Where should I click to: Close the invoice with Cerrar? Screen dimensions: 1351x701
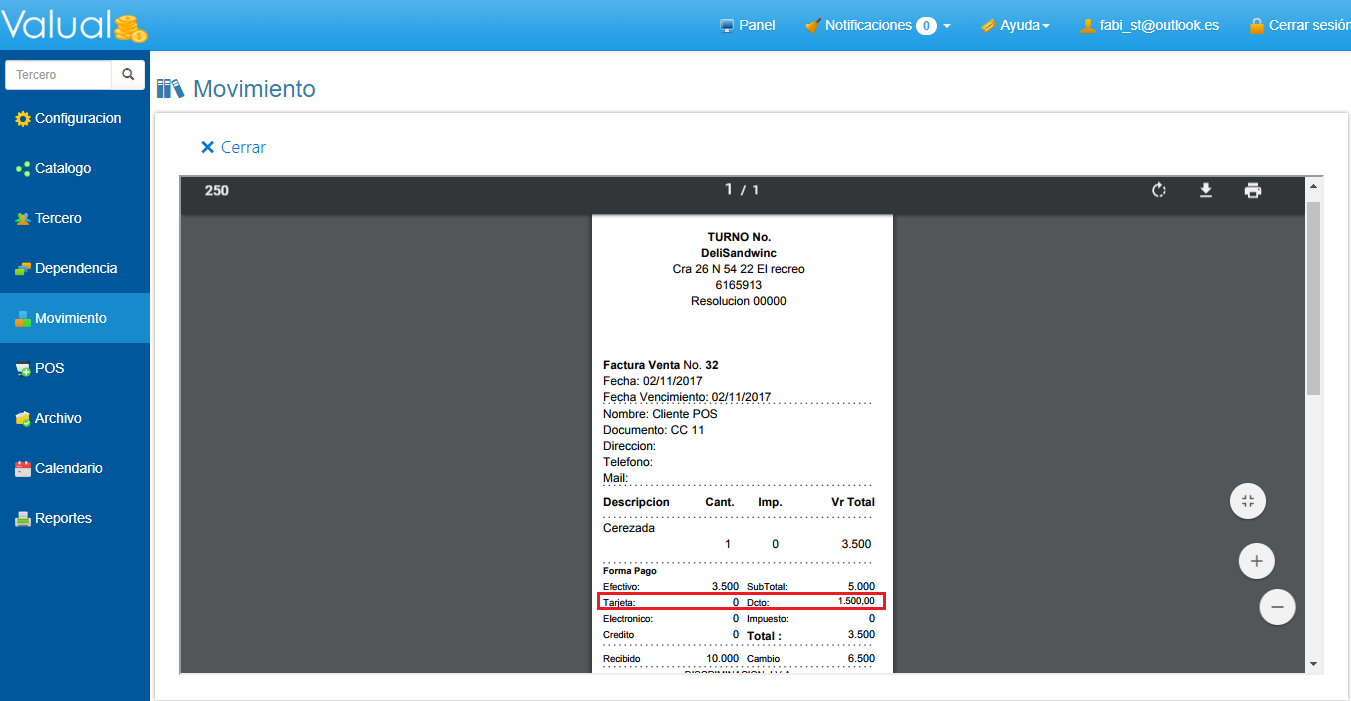pyautogui.click(x=233, y=147)
